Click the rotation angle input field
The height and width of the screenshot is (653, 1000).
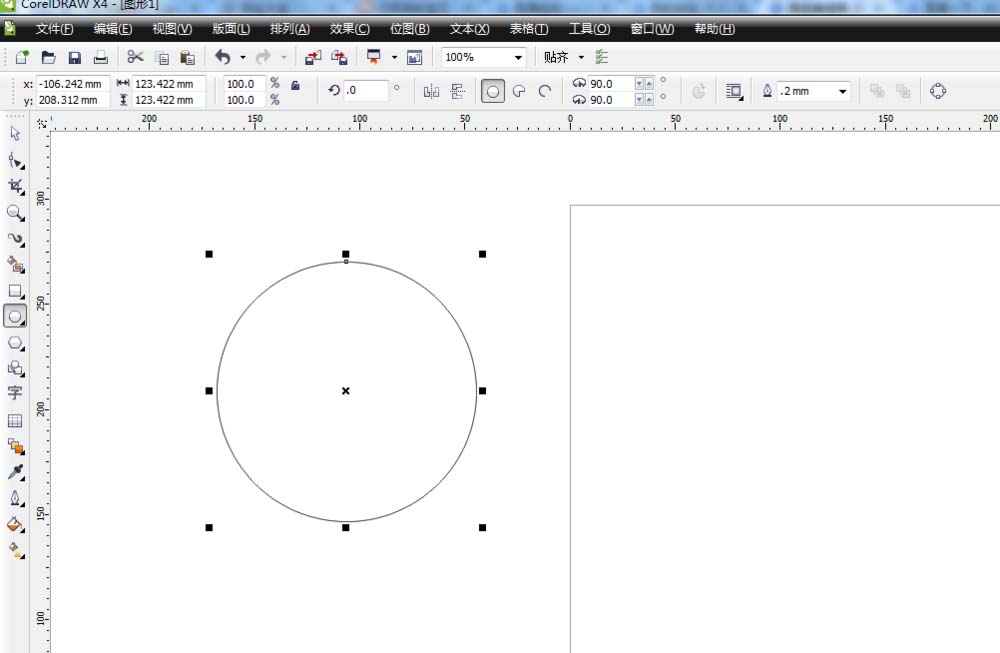coord(366,91)
